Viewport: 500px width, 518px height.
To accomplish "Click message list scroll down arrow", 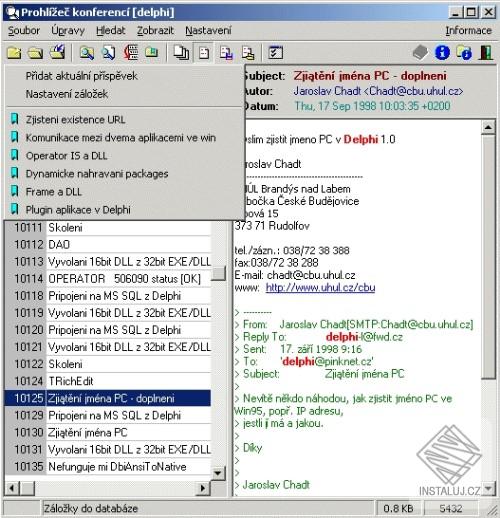I will [x=219, y=473].
